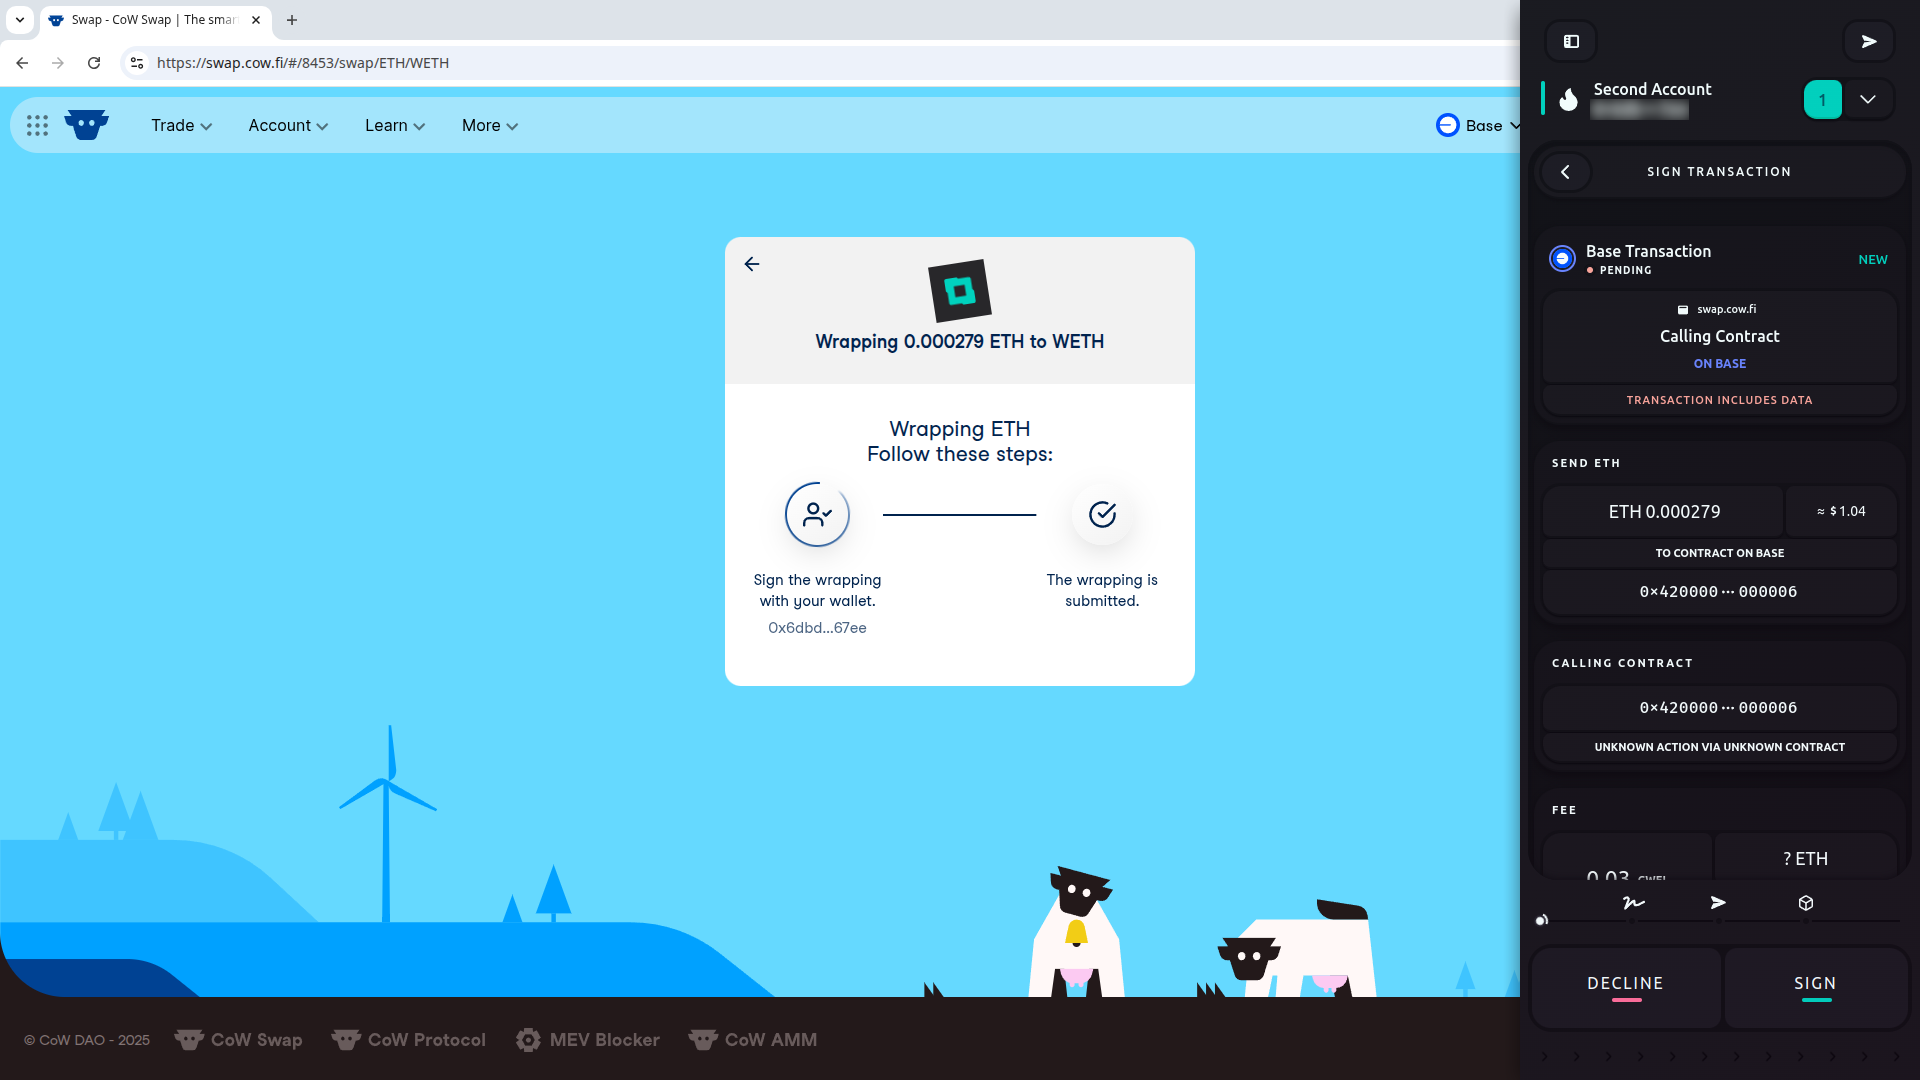Click the send arrow icon at wallet top
The width and height of the screenshot is (1920, 1080).
[1868, 42]
